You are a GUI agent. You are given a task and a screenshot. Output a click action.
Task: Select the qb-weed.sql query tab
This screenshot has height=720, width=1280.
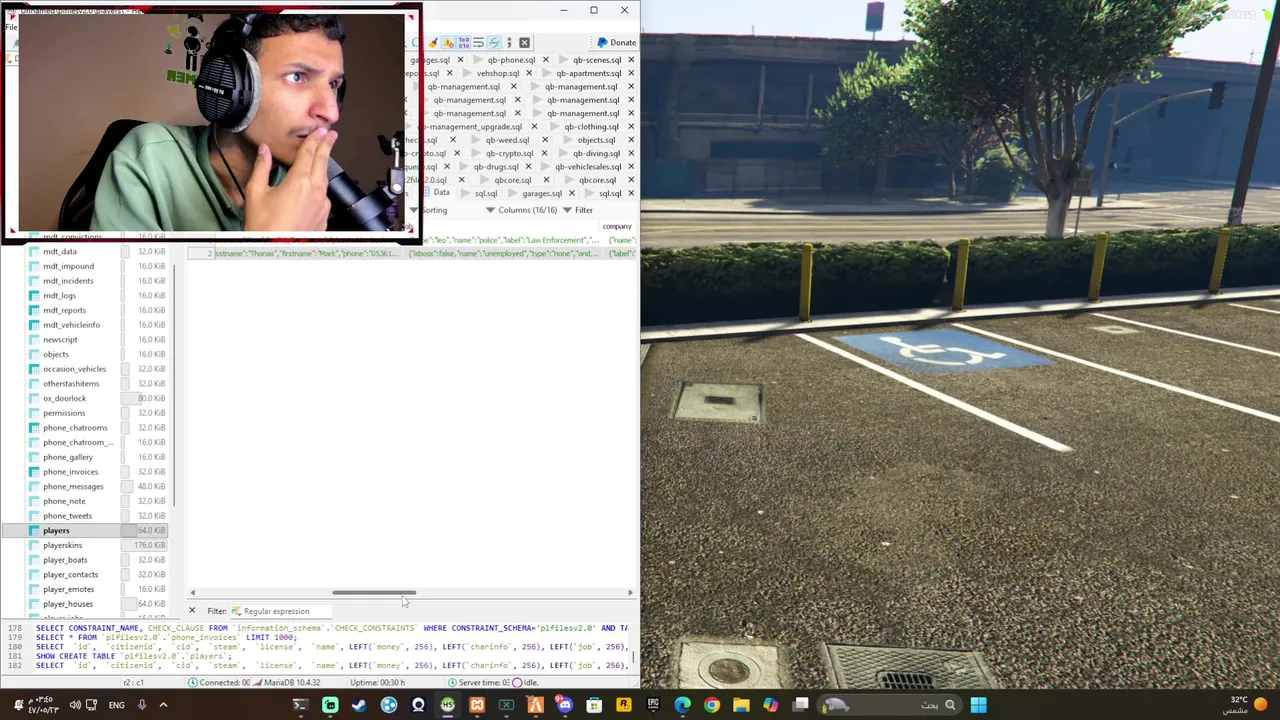(507, 140)
